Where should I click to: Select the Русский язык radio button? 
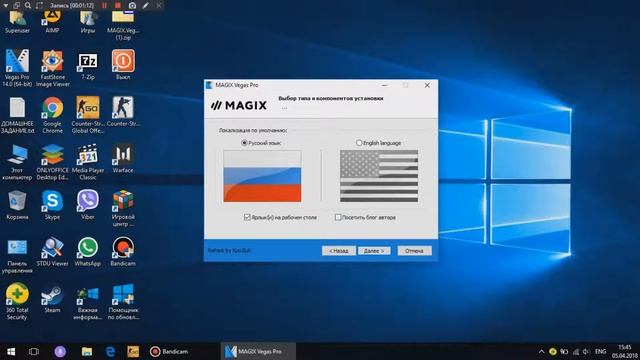tap(244, 143)
